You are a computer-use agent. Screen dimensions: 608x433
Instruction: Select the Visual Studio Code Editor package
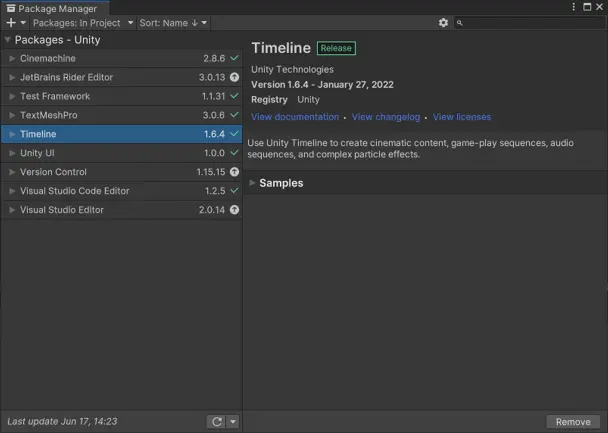122,191
